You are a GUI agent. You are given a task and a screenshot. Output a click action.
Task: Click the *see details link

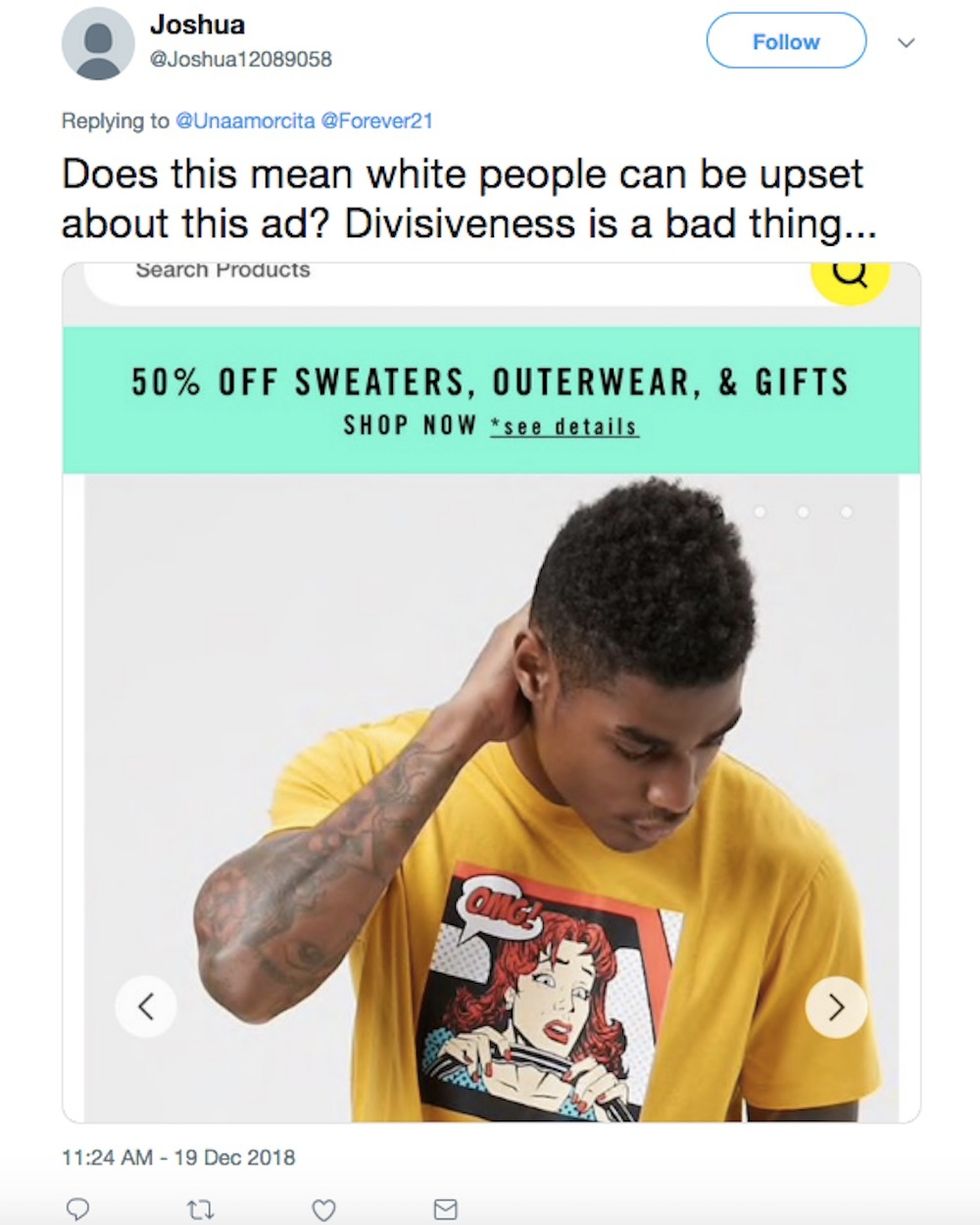(564, 426)
